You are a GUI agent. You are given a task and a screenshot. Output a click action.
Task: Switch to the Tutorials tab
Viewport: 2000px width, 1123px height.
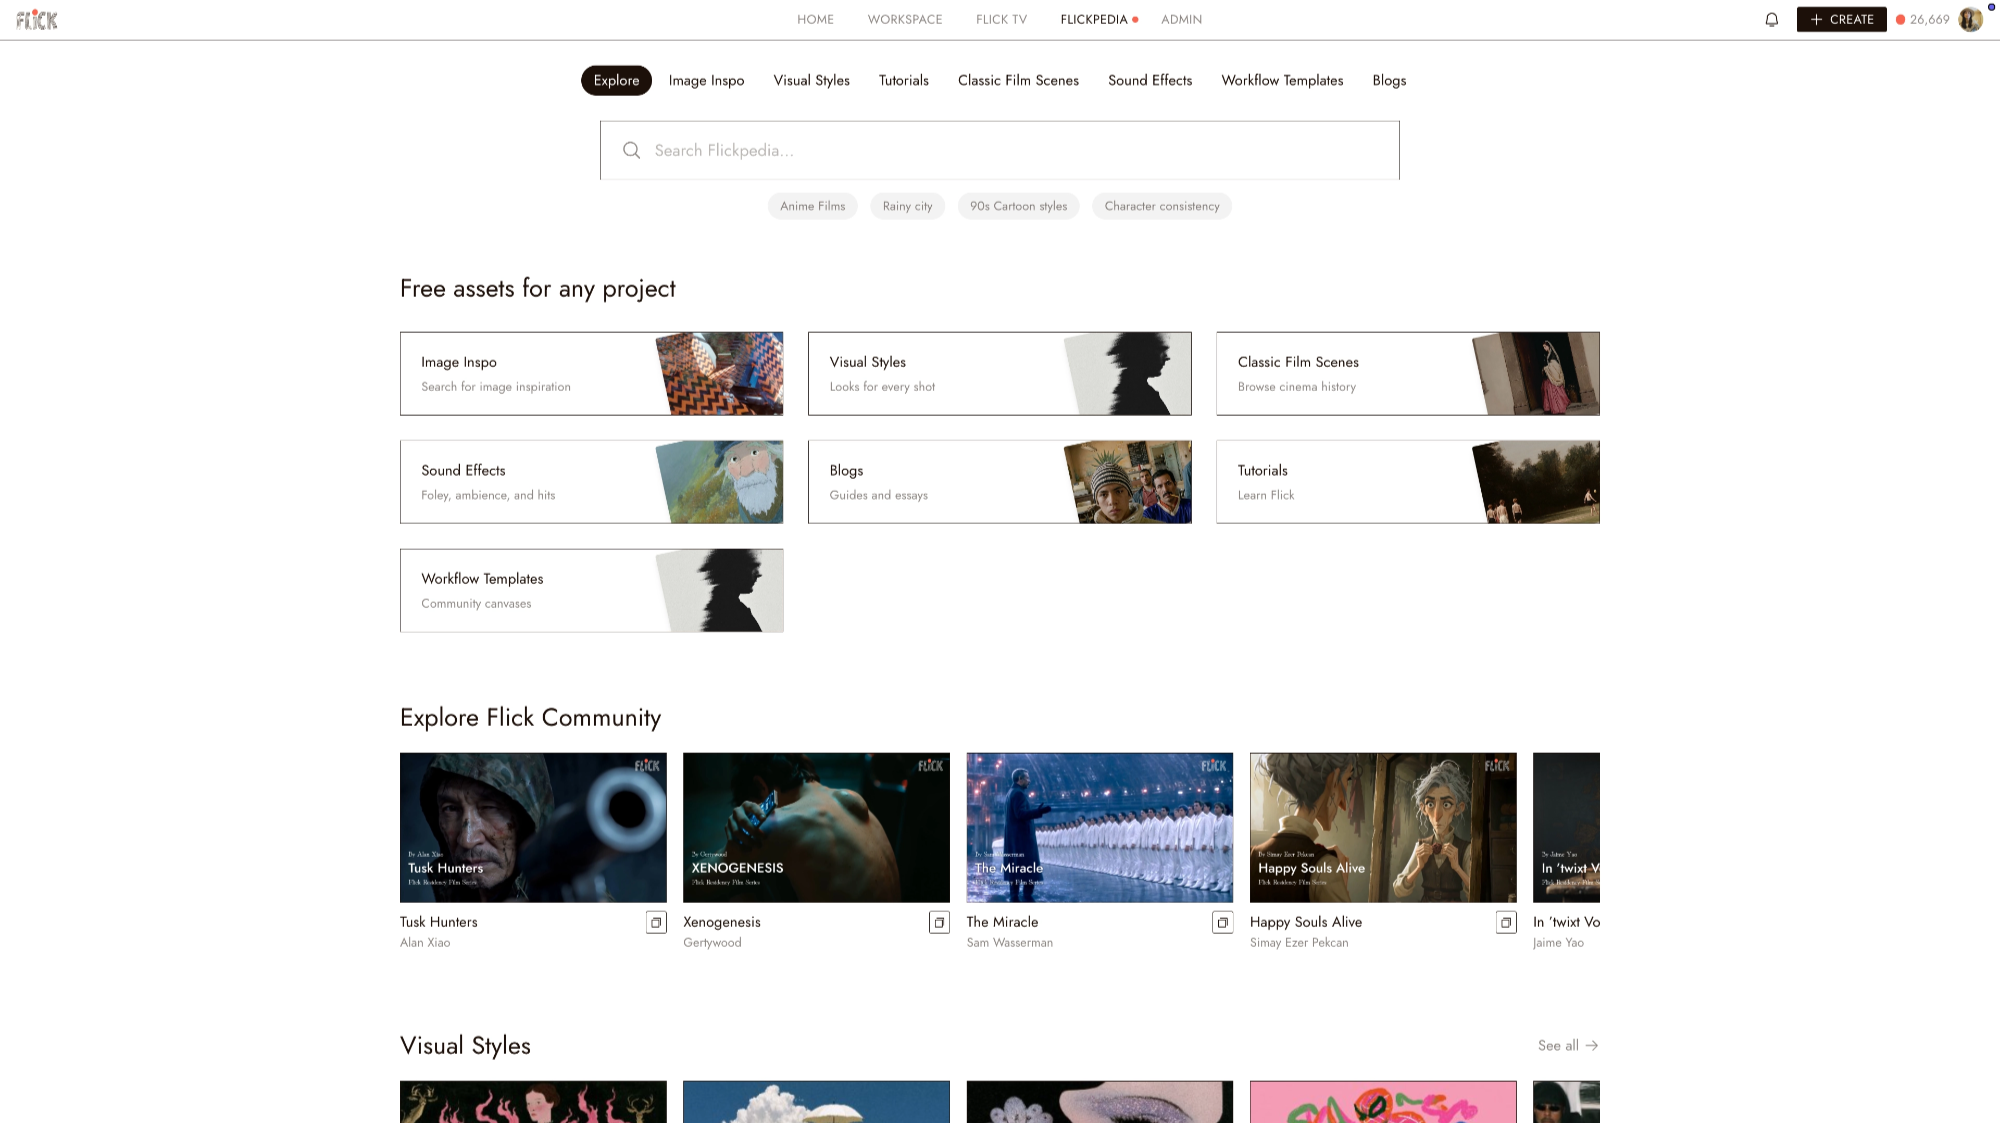904,80
